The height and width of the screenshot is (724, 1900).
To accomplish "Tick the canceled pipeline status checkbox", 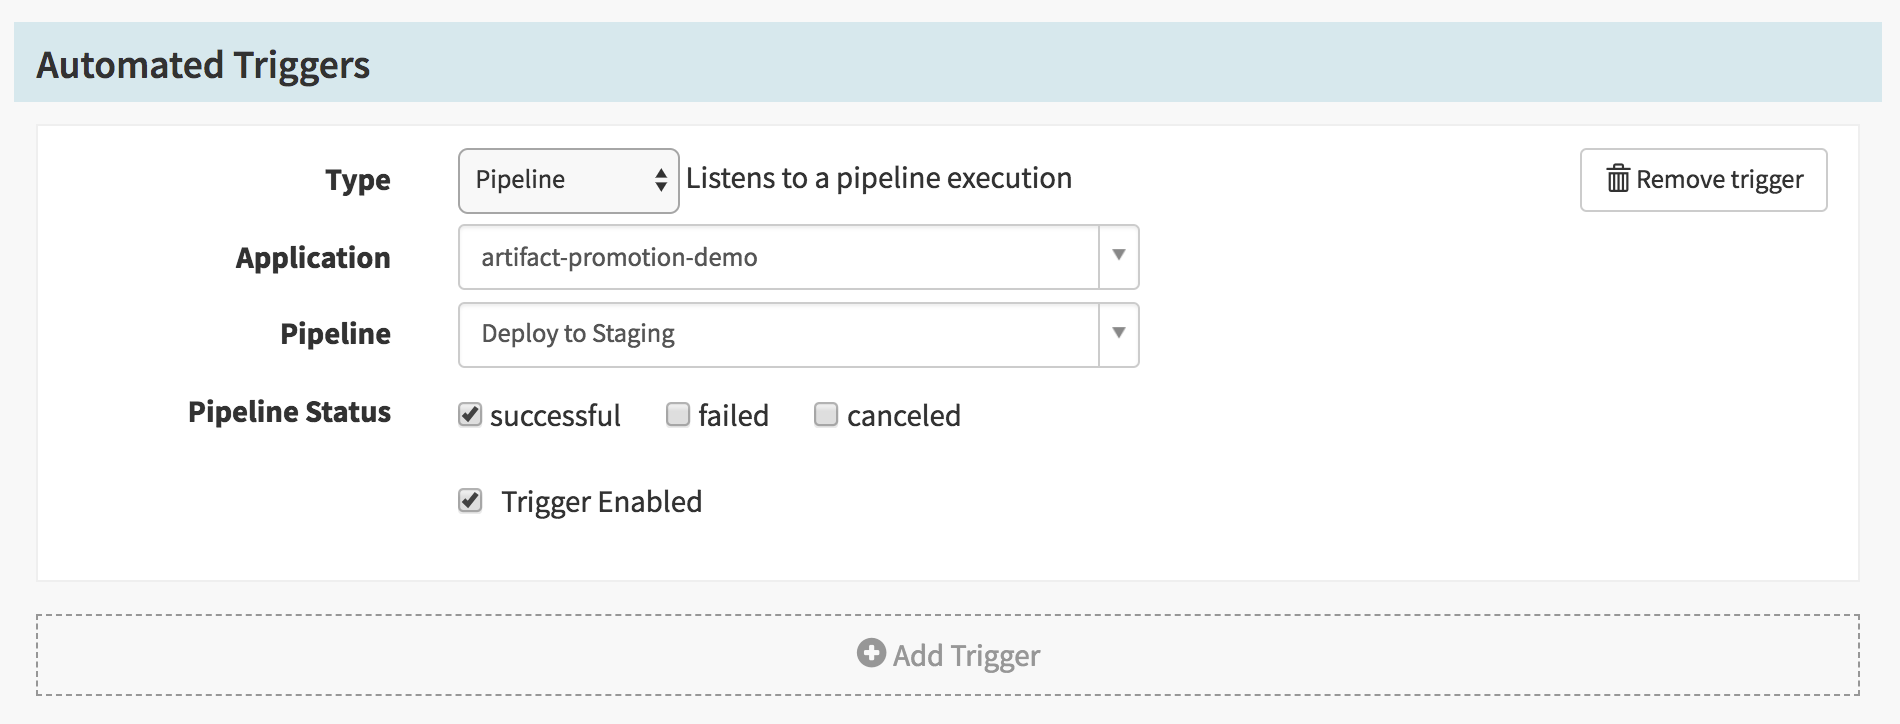I will click(826, 414).
